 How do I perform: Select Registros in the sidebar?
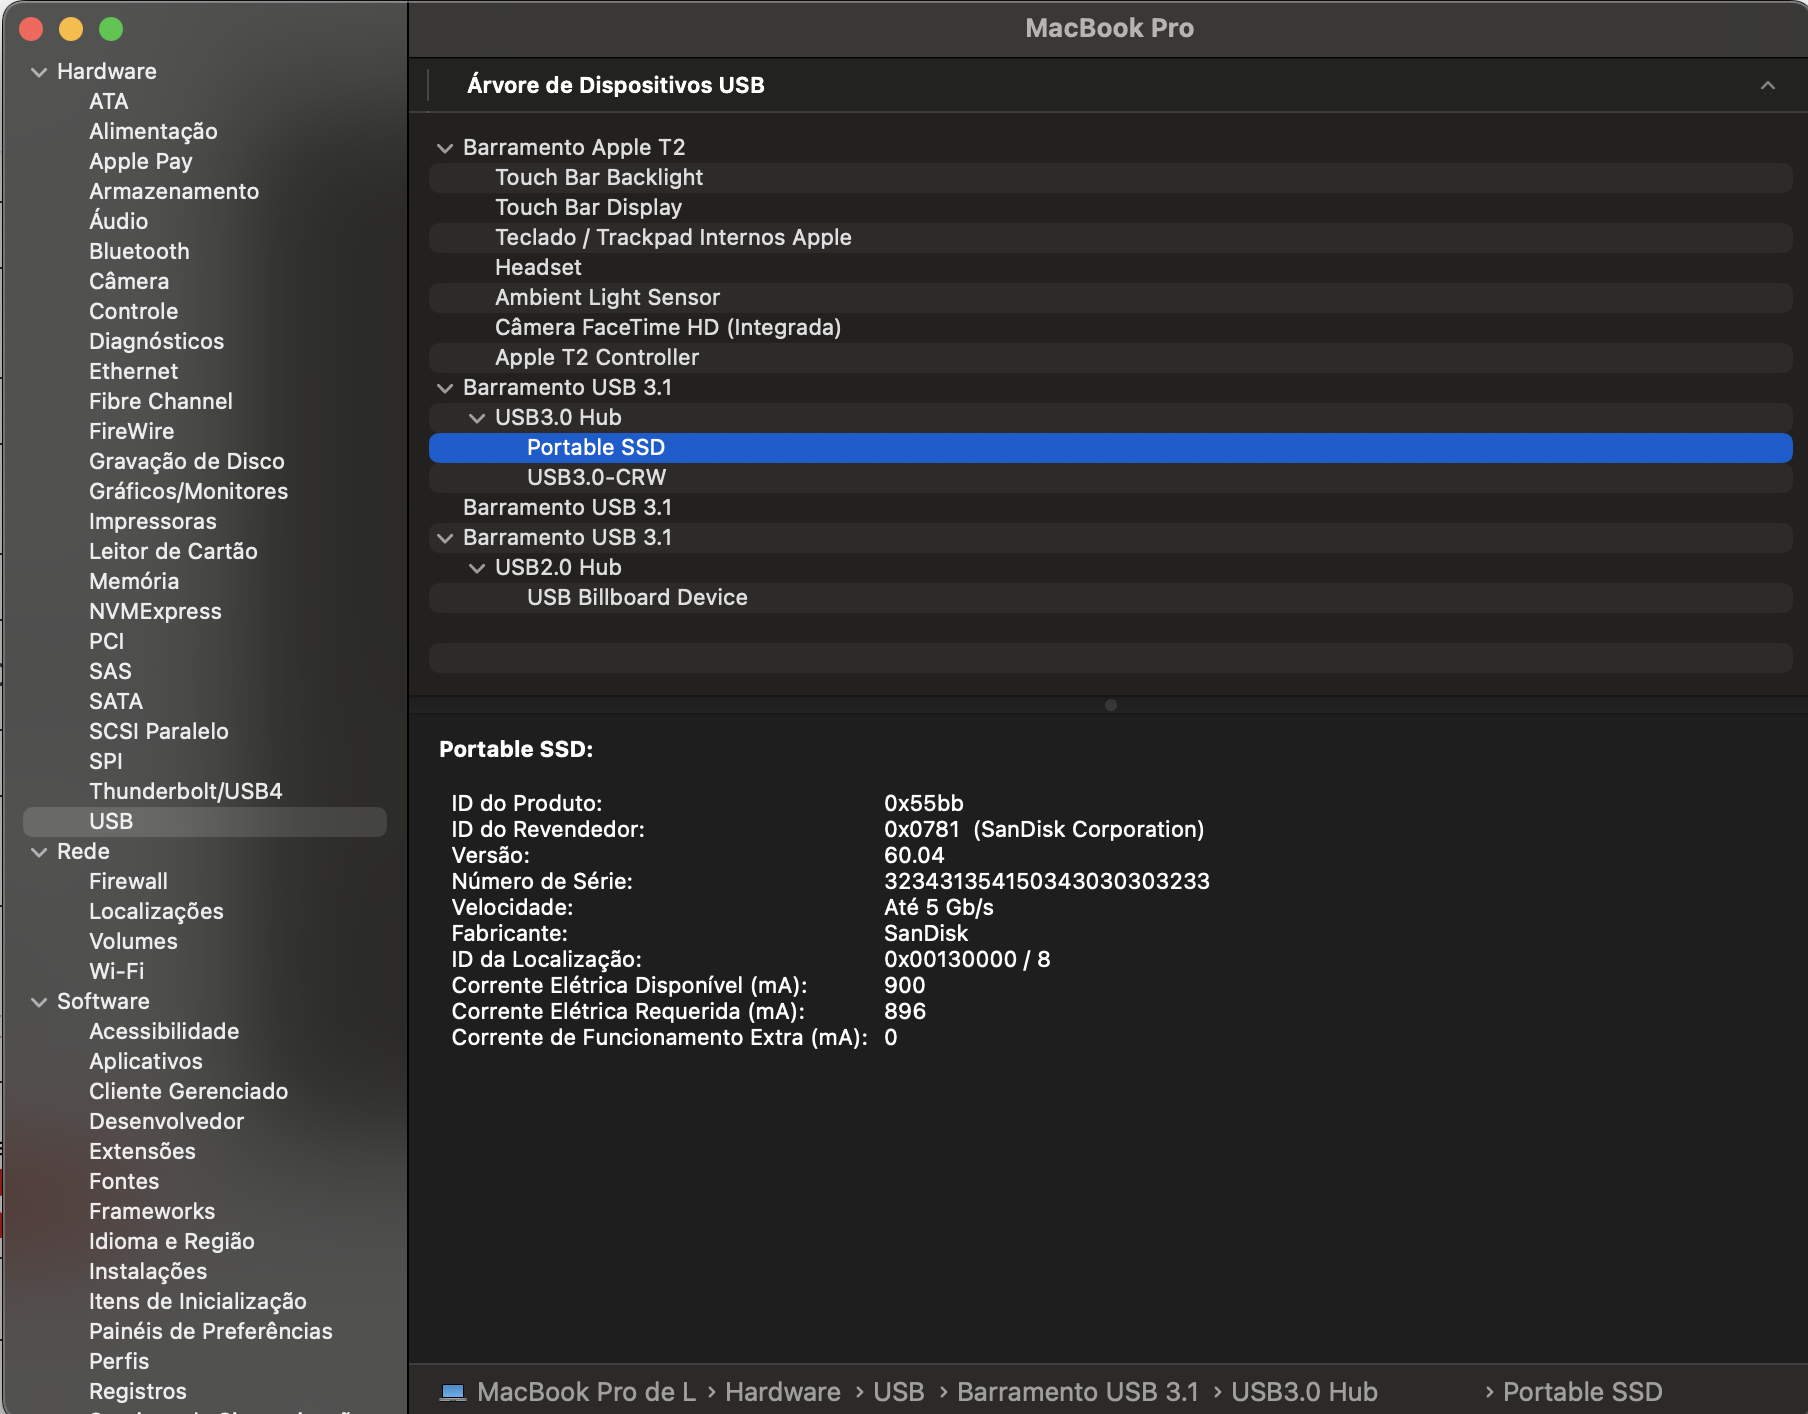138,1391
